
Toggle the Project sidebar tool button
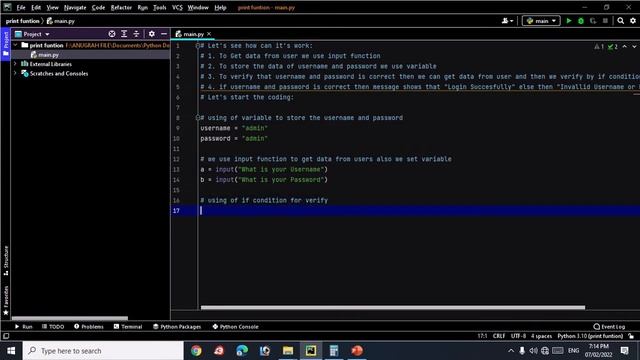[6, 44]
